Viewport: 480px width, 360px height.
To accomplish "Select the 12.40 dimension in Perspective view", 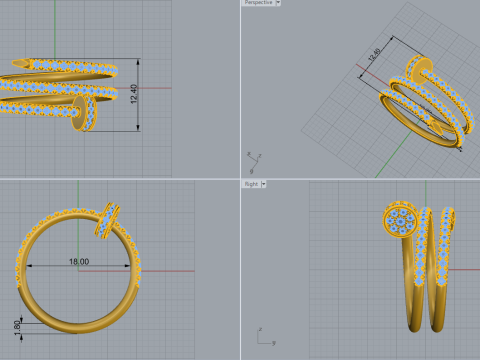I will click(x=374, y=55).
